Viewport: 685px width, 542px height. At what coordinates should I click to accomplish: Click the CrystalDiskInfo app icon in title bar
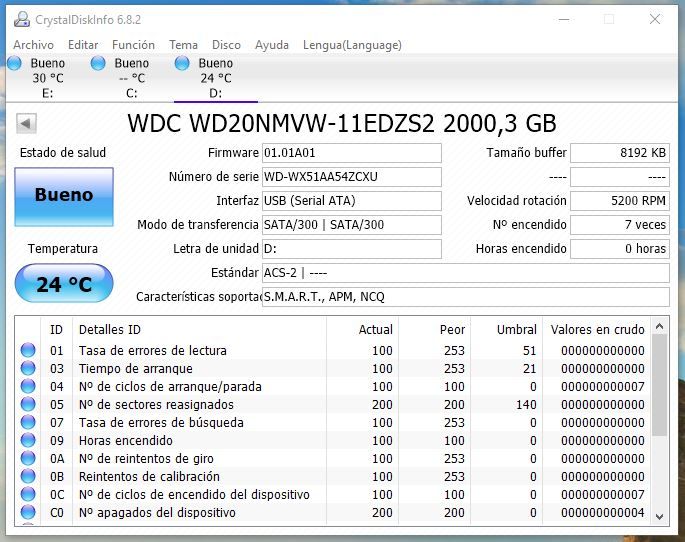tap(21, 19)
